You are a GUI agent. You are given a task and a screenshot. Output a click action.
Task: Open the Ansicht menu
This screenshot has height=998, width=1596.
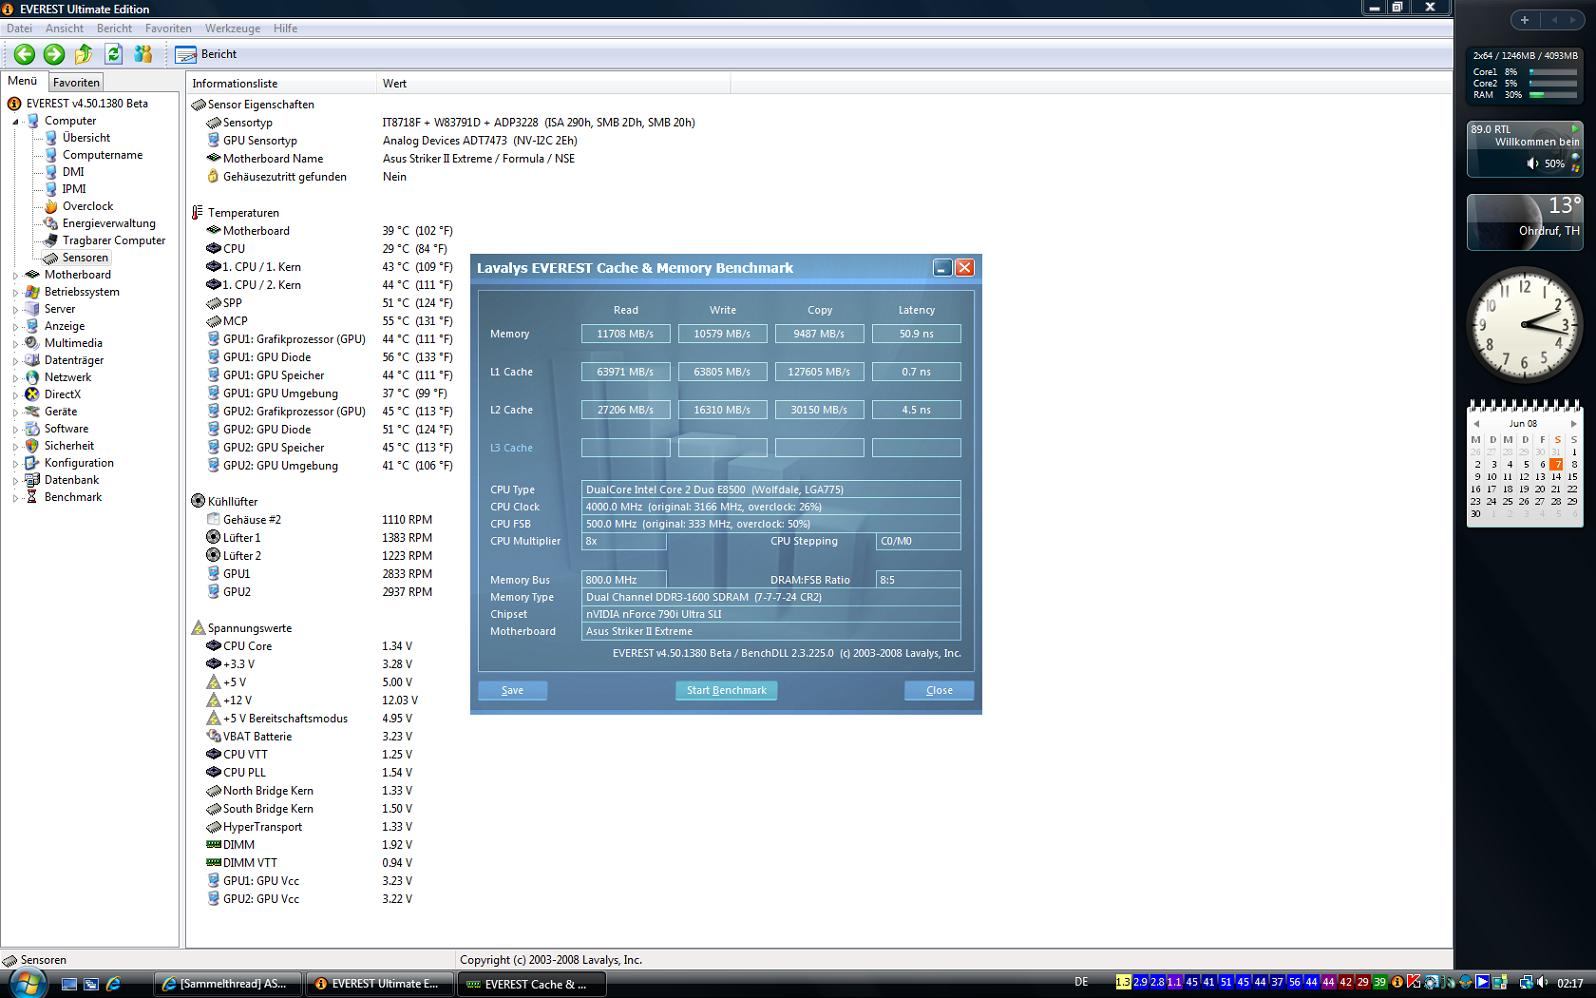(x=64, y=28)
